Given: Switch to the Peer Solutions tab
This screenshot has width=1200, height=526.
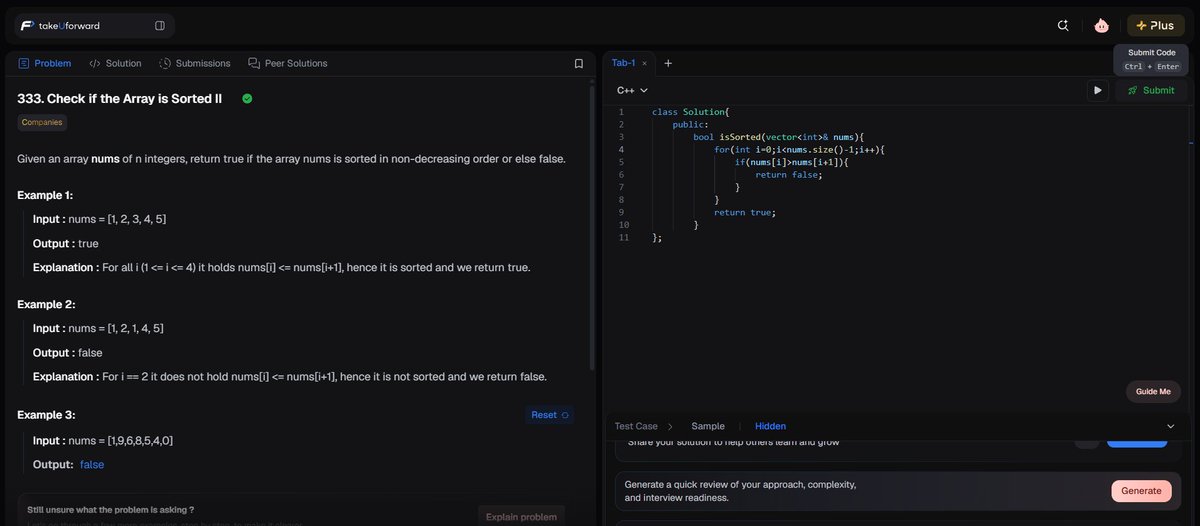Looking at the screenshot, I should click(x=288, y=63).
